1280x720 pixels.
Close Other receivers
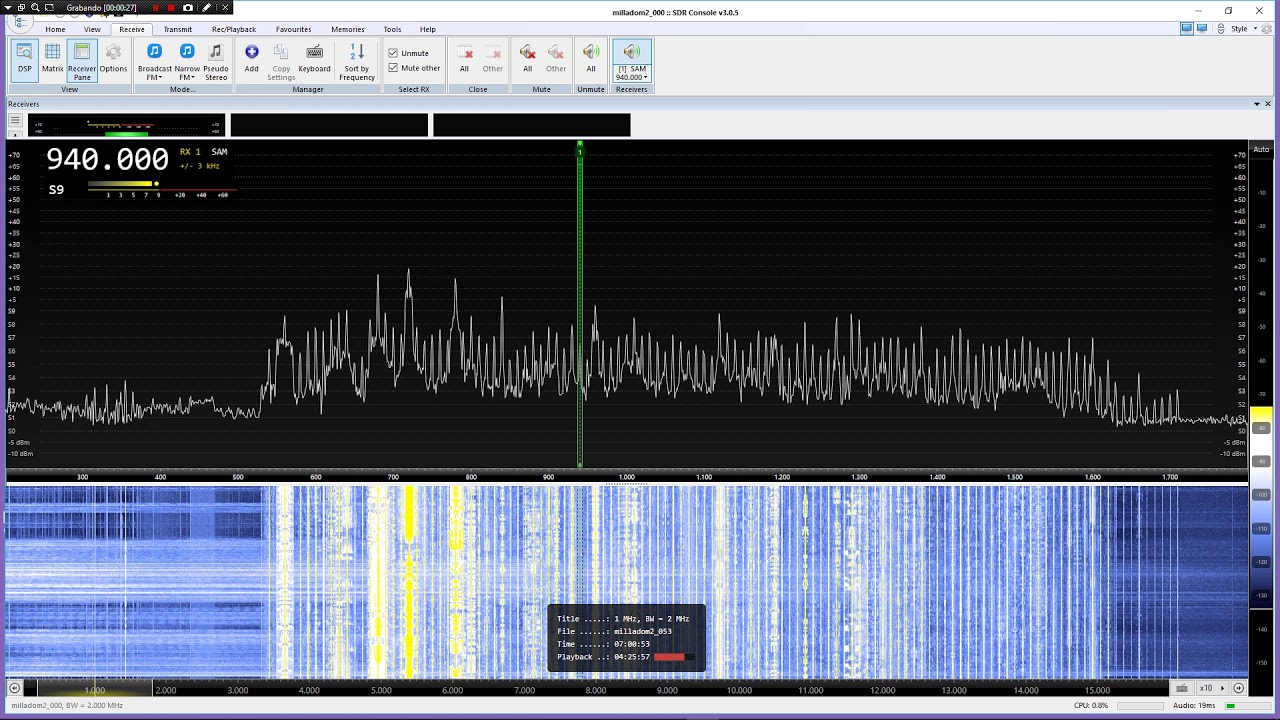(493, 60)
